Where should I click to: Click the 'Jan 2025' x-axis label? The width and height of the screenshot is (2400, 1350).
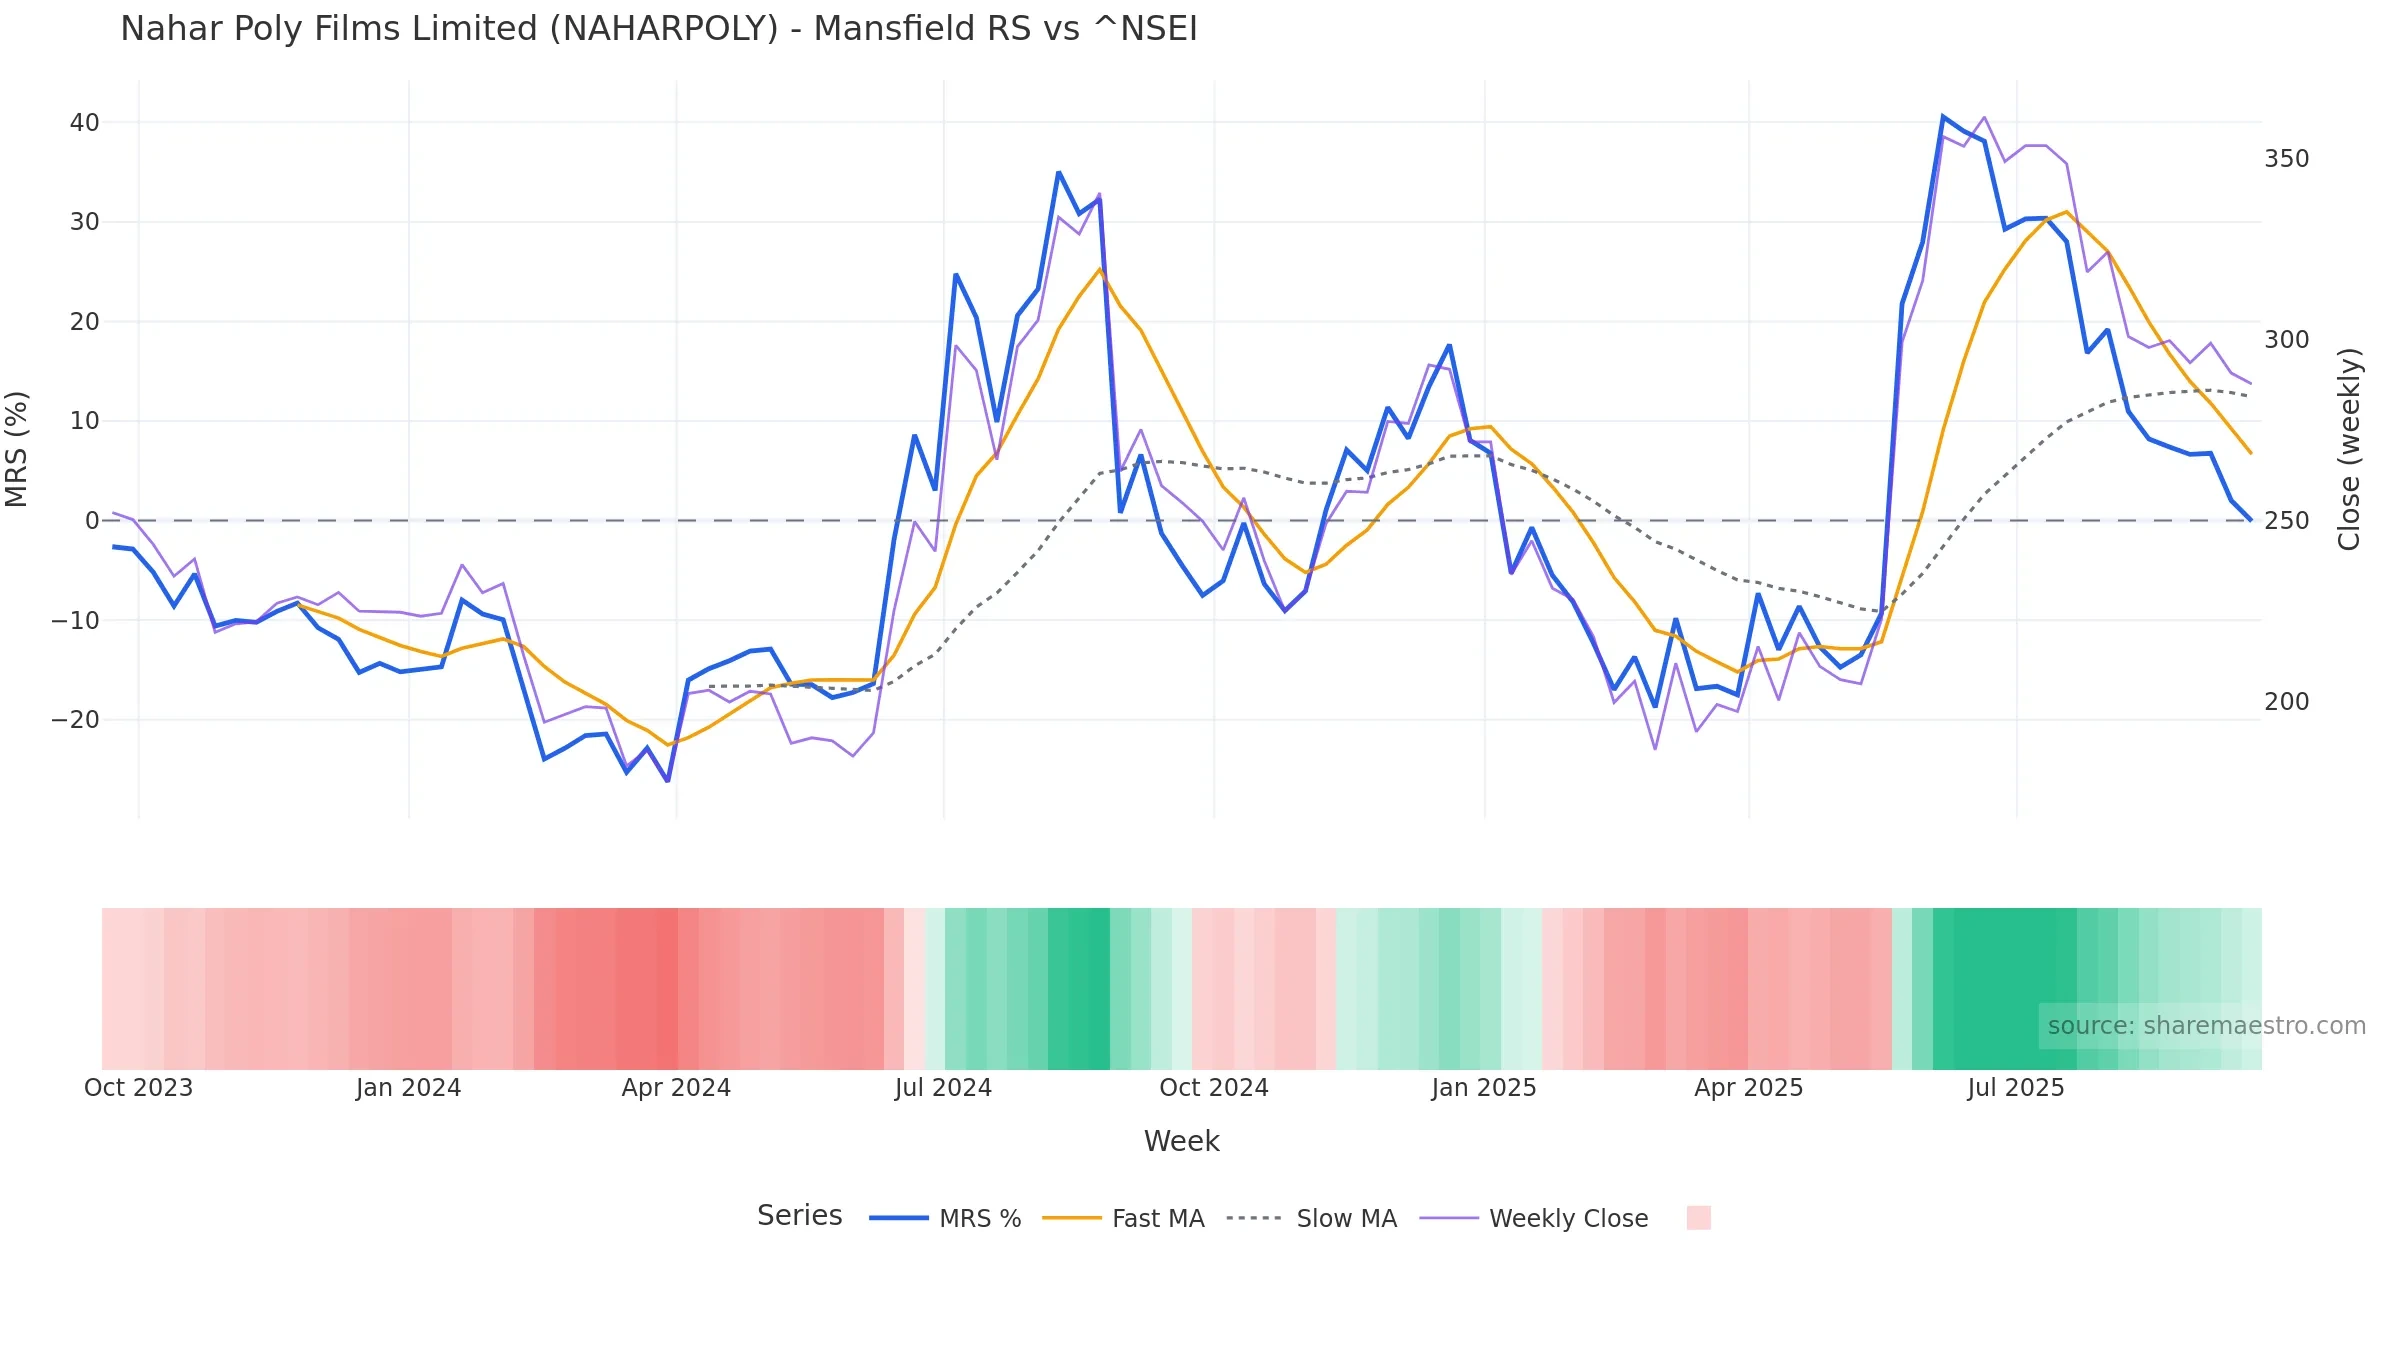point(1484,1088)
